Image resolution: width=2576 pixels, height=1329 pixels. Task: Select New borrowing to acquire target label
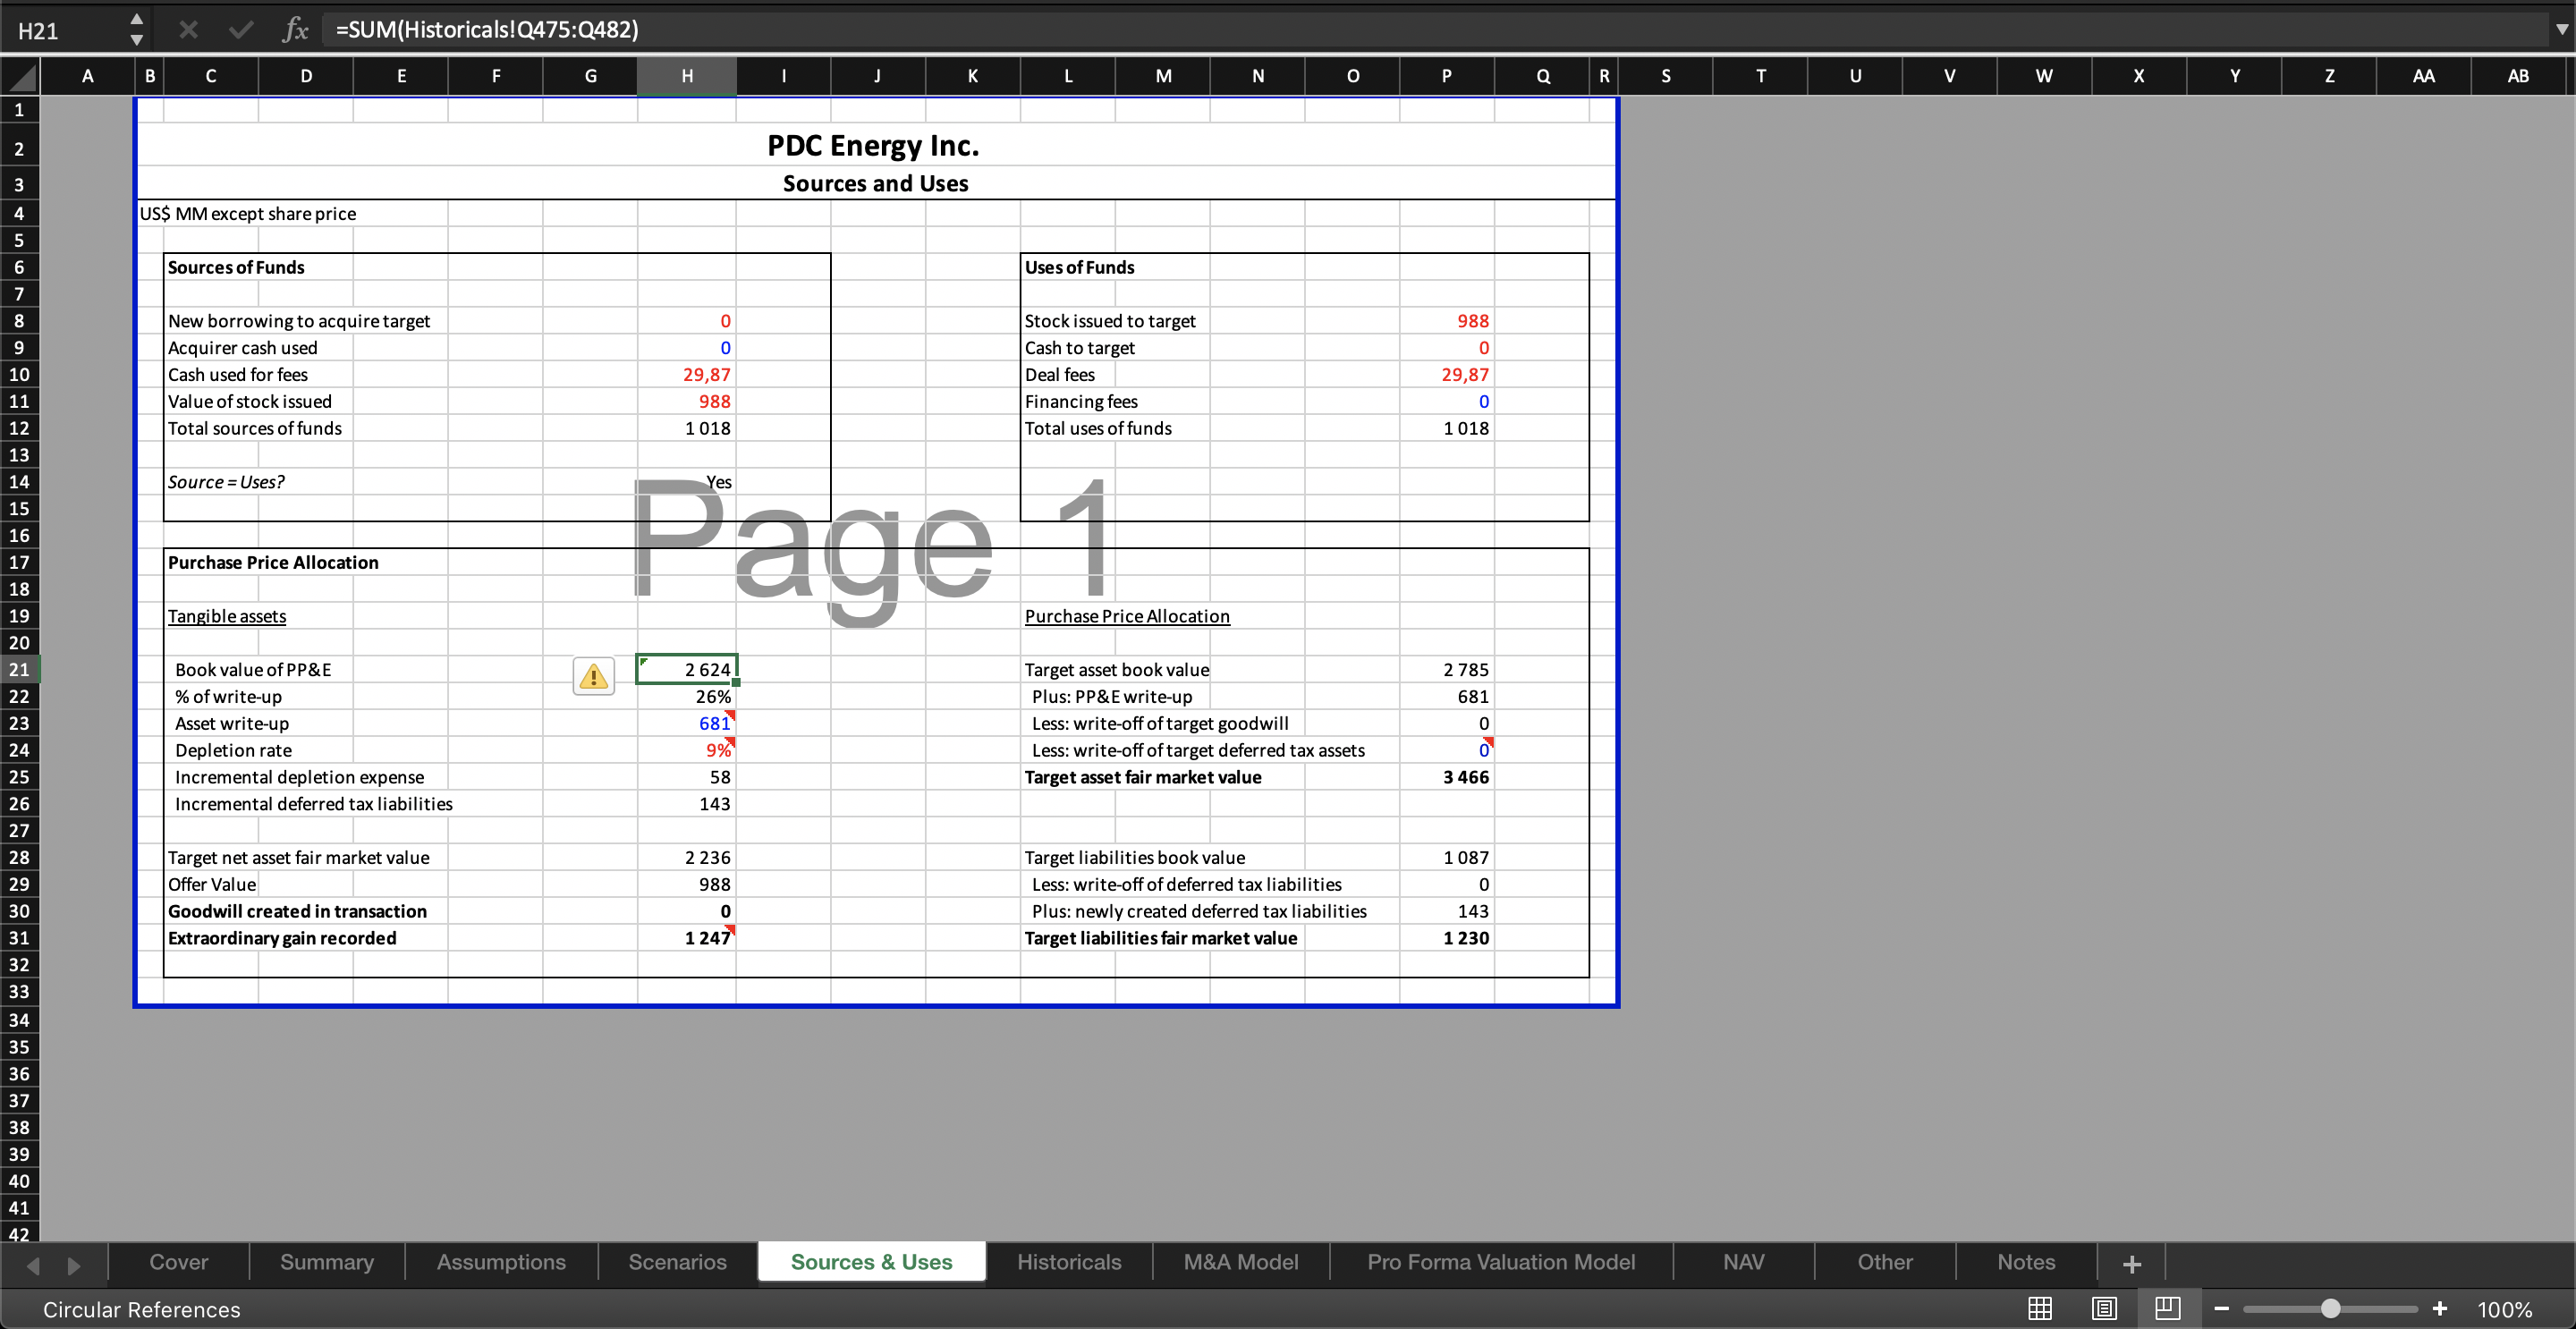click(299, 321)
